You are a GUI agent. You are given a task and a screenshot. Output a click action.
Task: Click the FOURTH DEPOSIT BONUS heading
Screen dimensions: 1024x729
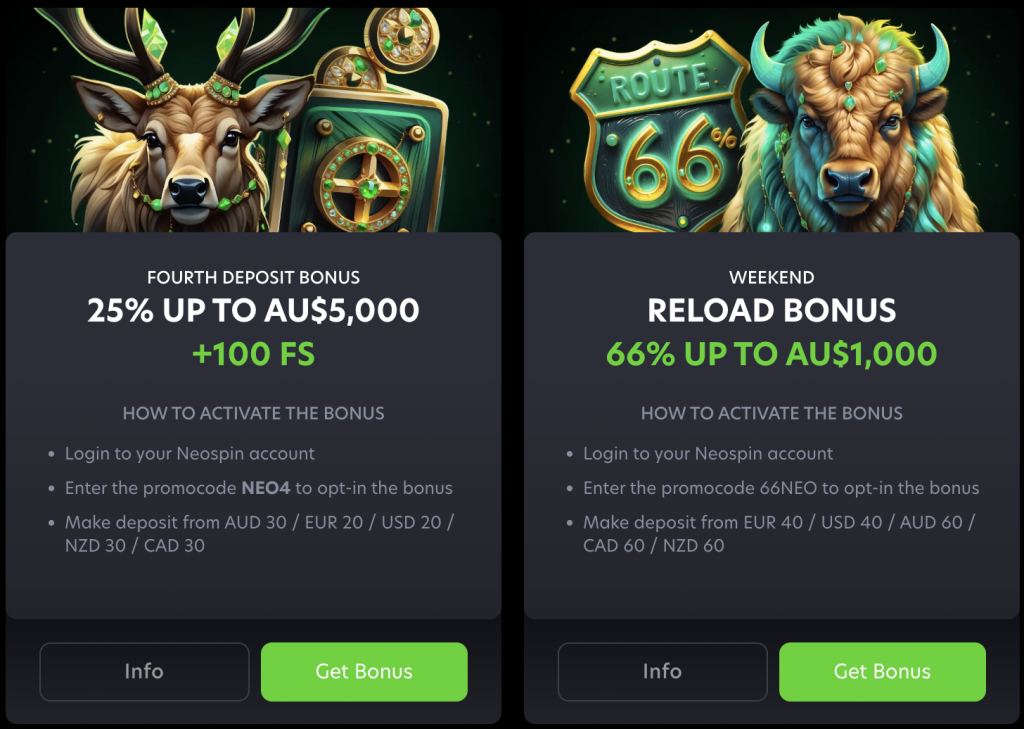tap(253, 278)
